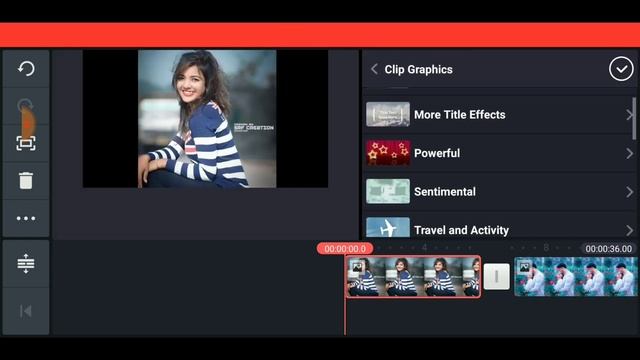
Task: Select the striped-shirt girl timeline clip
Action: pyautogui.click(x=413, y=276)
